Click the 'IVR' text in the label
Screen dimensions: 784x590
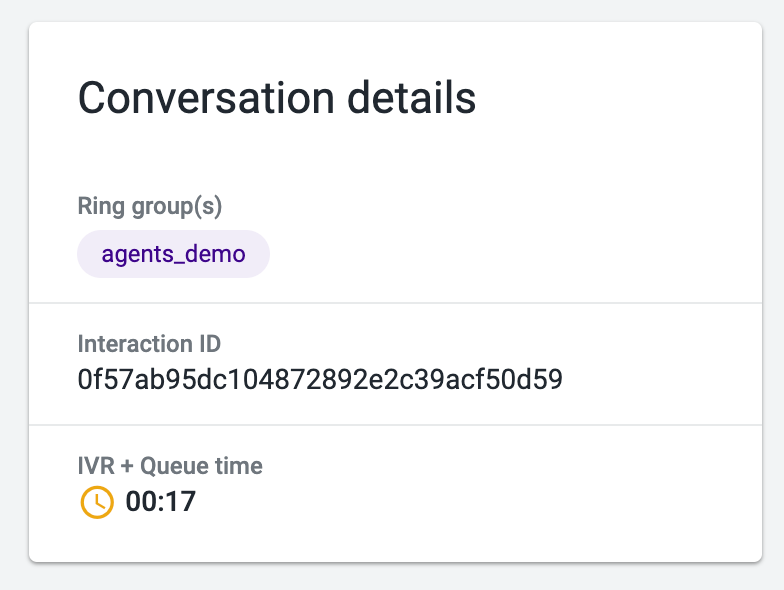(96, 466)
